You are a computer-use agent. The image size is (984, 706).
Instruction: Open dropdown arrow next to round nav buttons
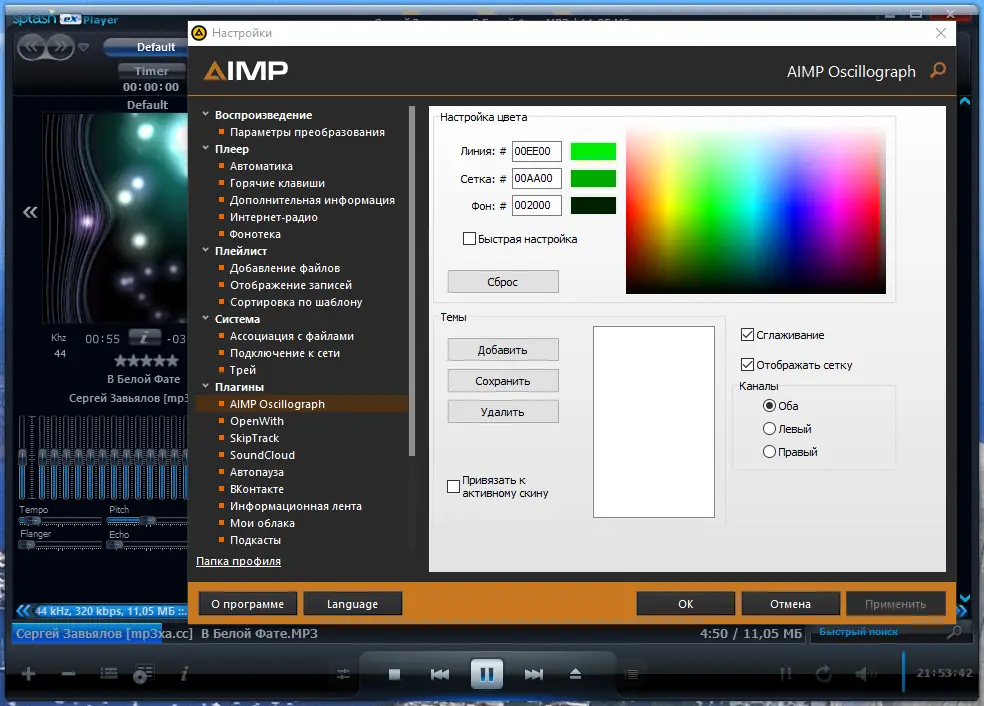tap(83, 47)
